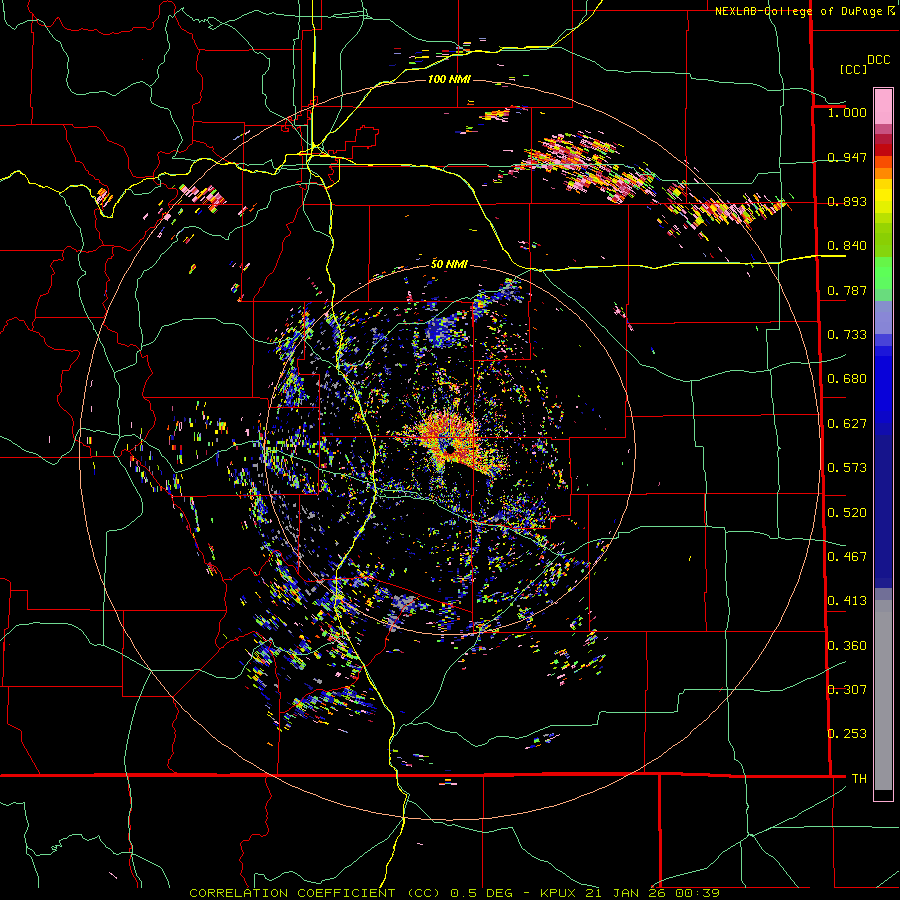The width and height of the screenshot is (900, 900).
Task: Click the 0.840 color scale value
Action: click(x=847, y=246)
